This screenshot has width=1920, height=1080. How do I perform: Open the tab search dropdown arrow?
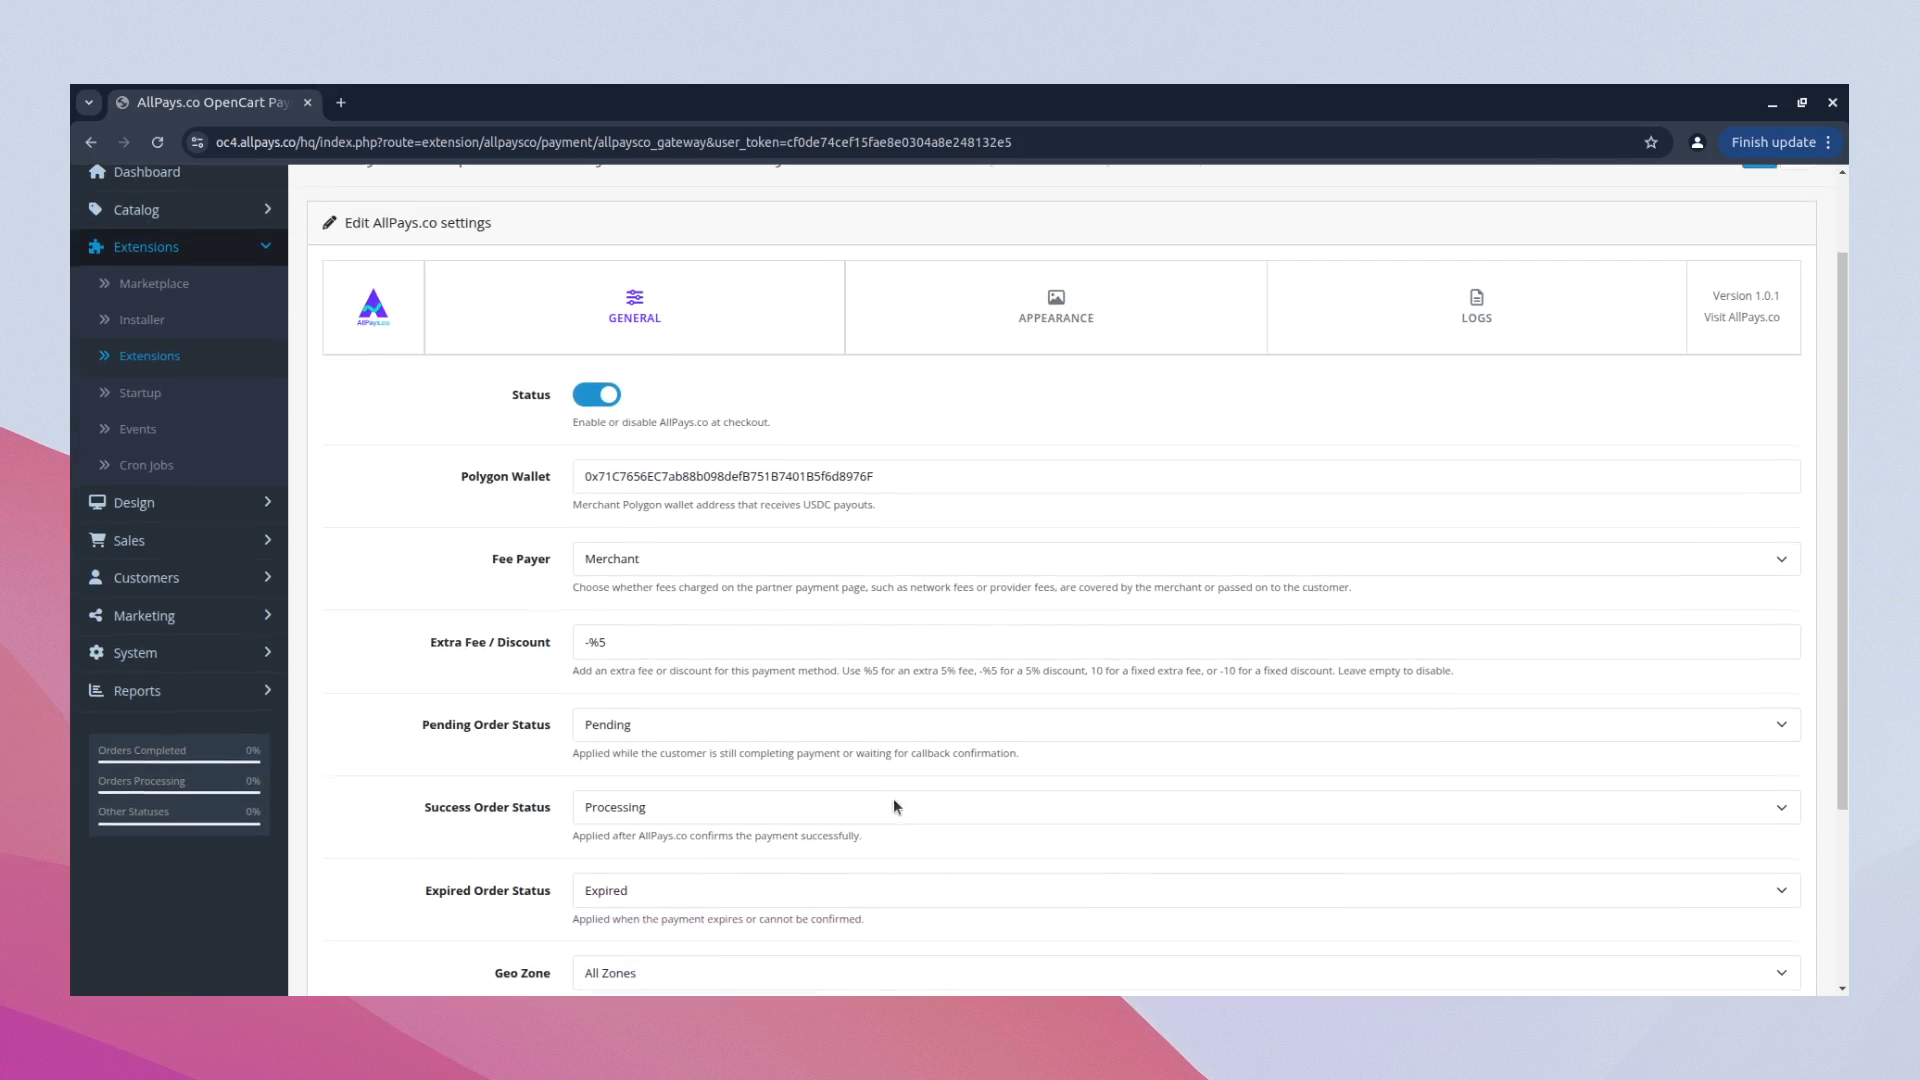[89, 102]
